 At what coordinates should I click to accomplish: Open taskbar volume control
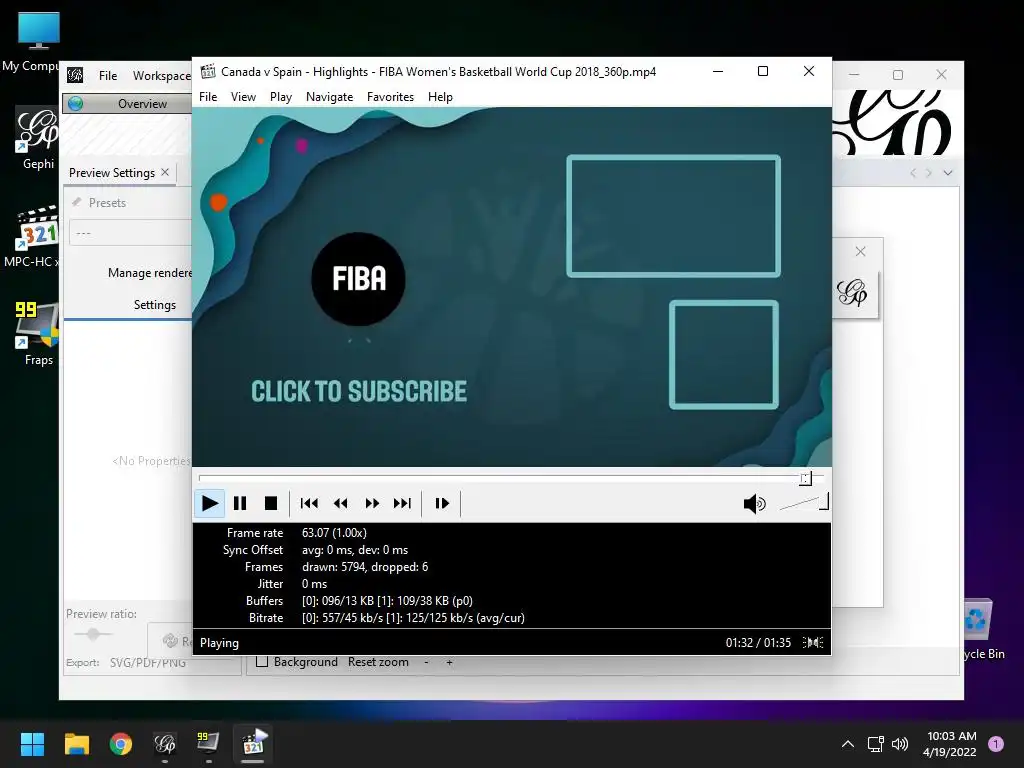click(x=900, y=744)
